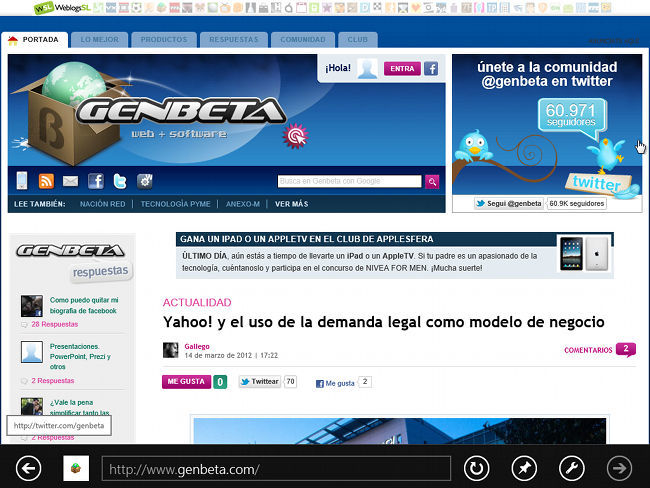Click the photo avatar beside the facebook biografía question
650x488 pixels.
32,306
